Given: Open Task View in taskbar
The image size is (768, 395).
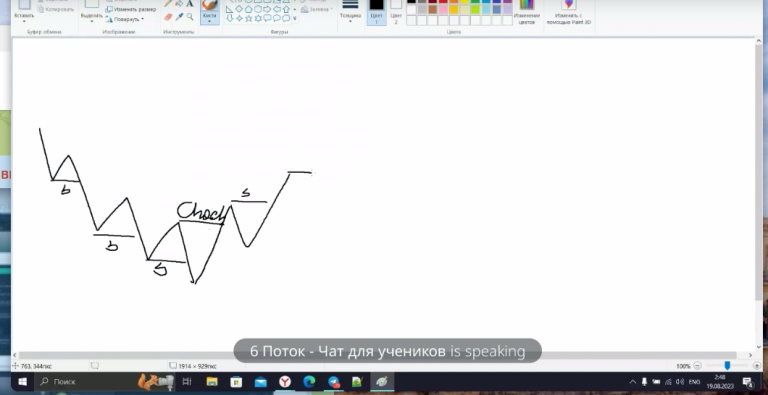Looking at the screenshot, I should (x=187, y=381).
